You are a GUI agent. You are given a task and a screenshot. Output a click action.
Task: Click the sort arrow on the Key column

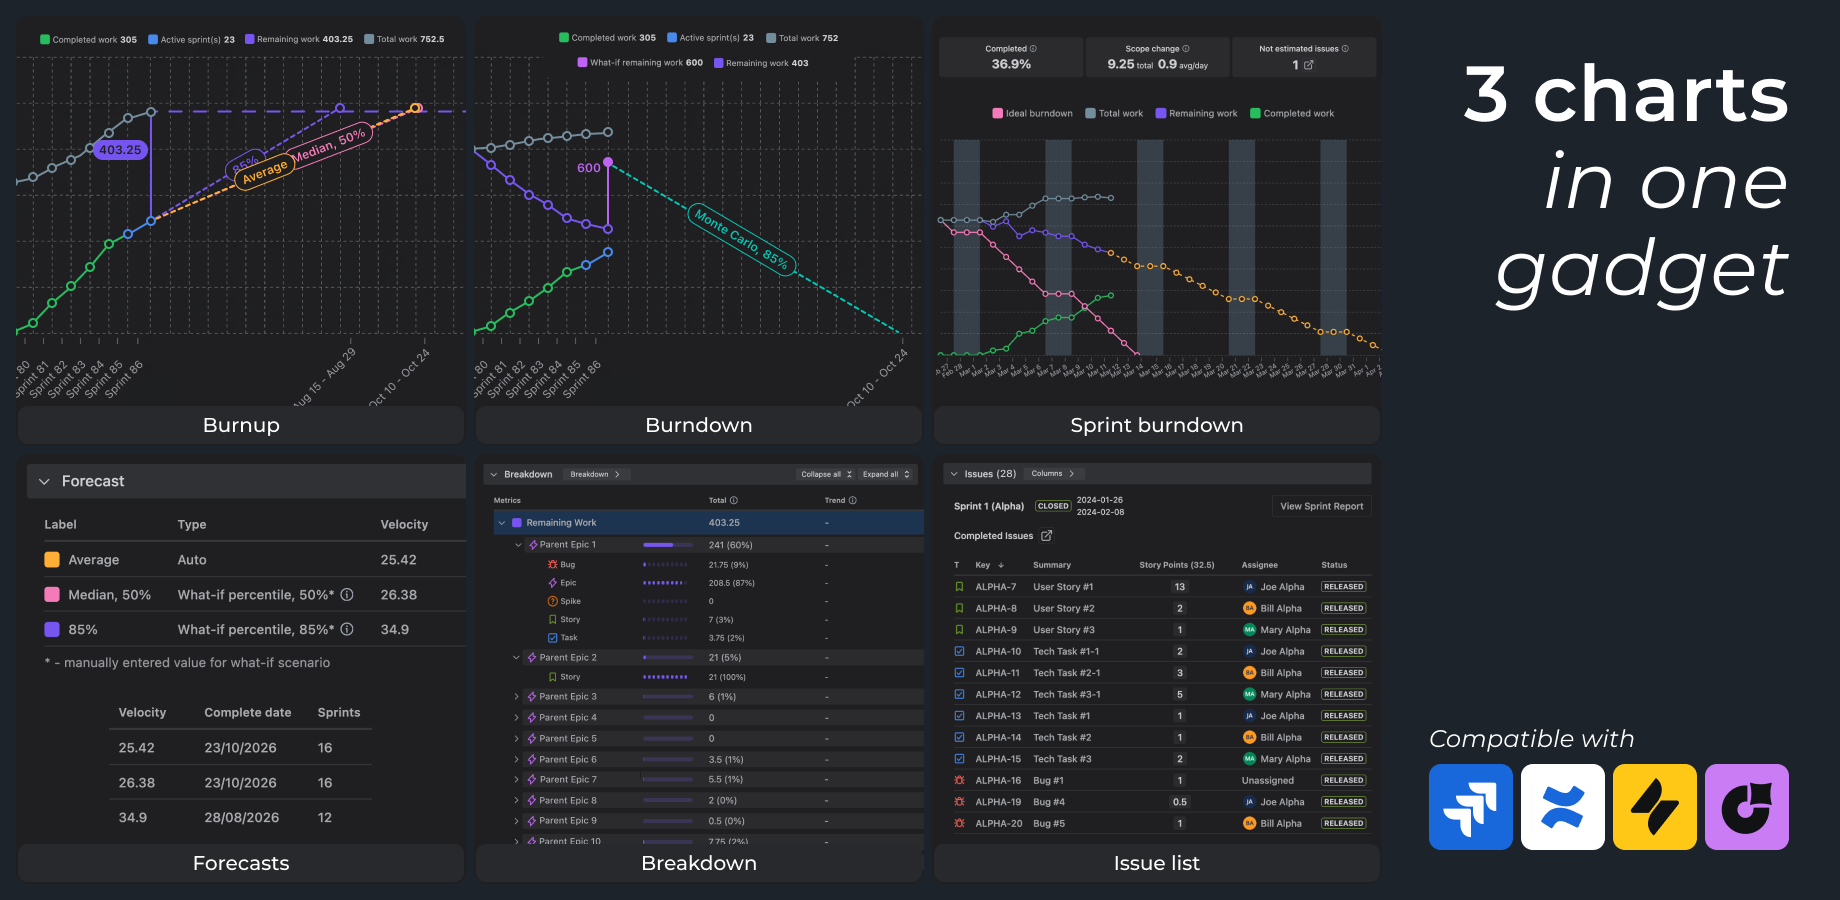coord(1001,565)
